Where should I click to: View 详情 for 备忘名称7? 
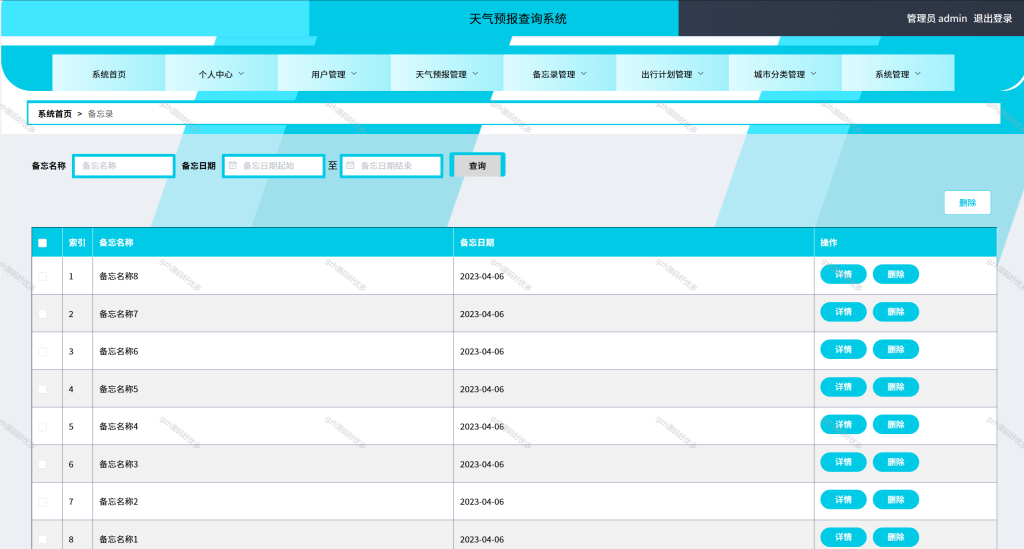point(843,312)
